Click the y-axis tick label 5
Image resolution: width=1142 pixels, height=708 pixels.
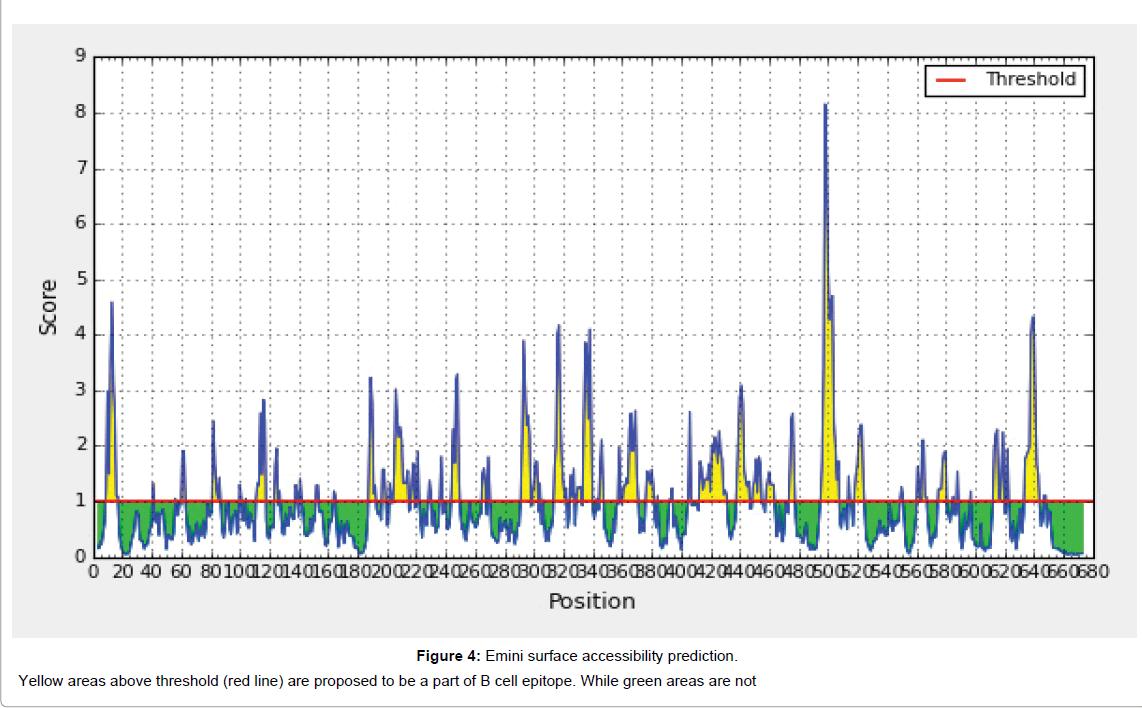(80, 279)
